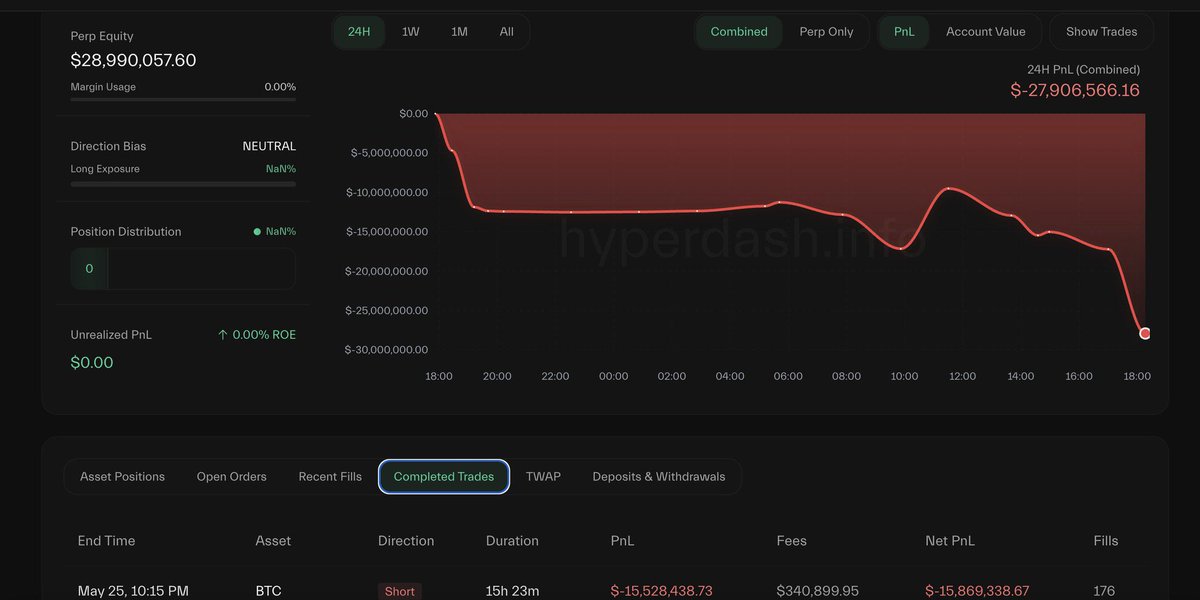The image size is (1200, 600).
Task: Open the Open Orders tab
Action: 232,477
